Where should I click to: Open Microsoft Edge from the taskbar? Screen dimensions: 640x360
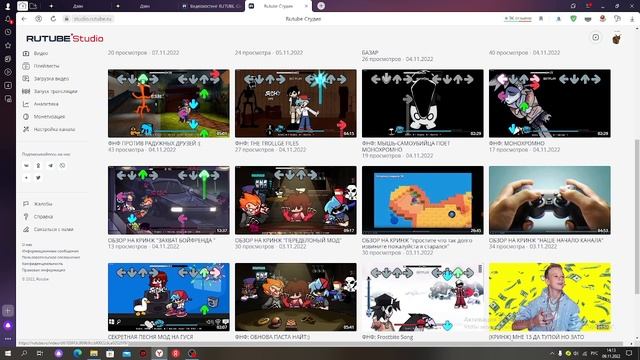(x=77, y=353)
